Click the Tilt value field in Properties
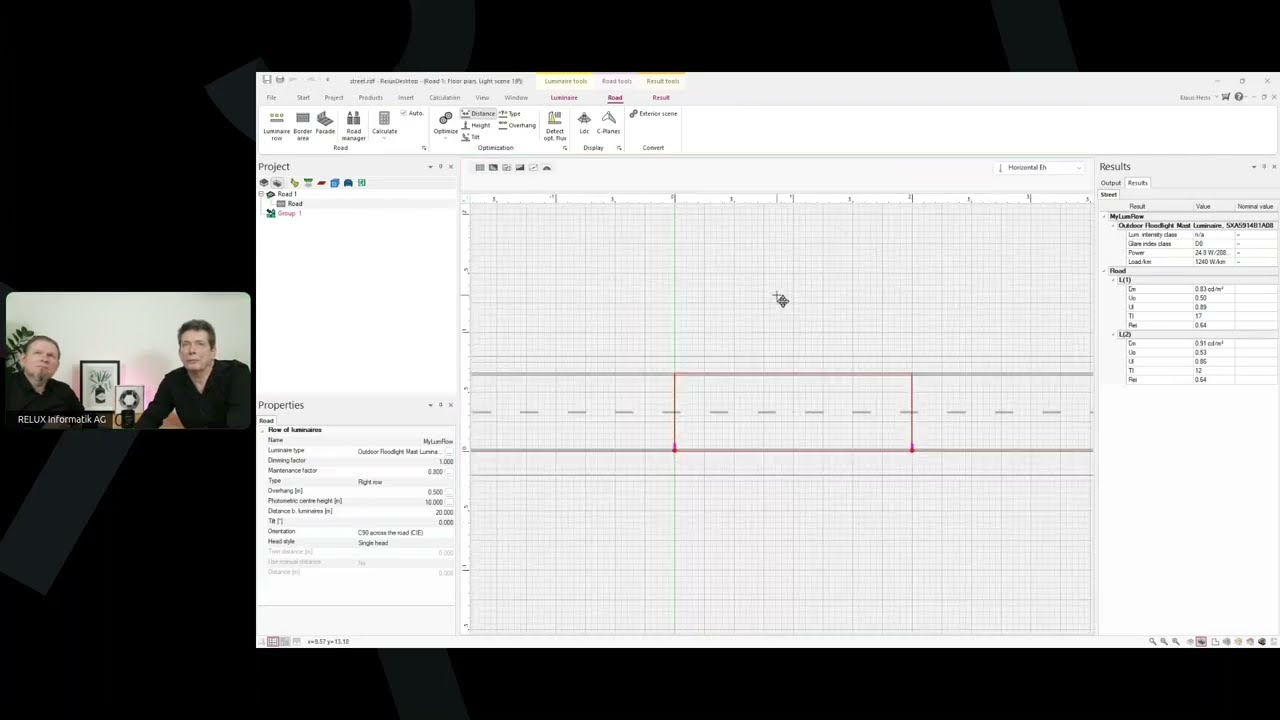The image size is (1280, 720). (405, 522)
